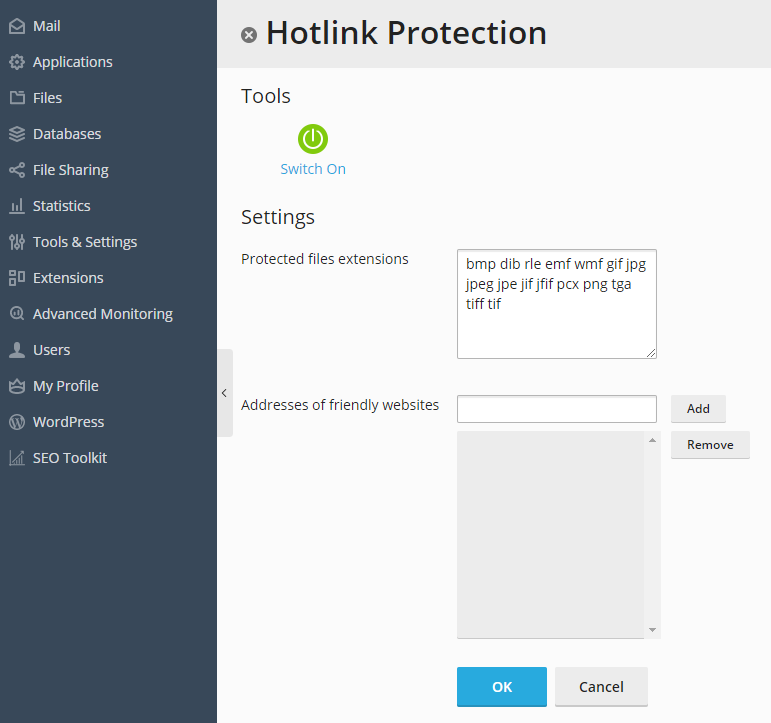The height and width of the screenshot is (723, 771).
Task: Open Statistics via its bar chart icon
Action: (17, 206)
